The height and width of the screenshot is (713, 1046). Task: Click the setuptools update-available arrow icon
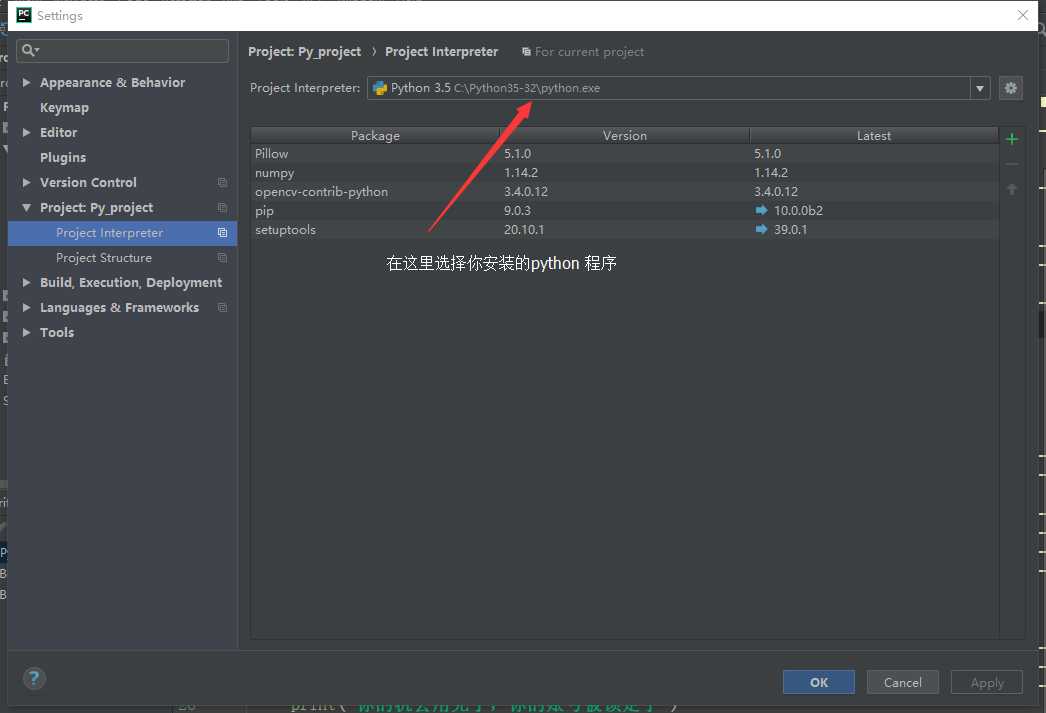coord(761,229)
